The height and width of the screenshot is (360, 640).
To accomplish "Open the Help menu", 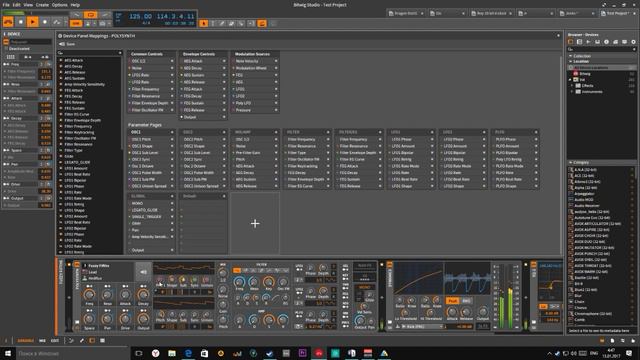I will point(75,5).
